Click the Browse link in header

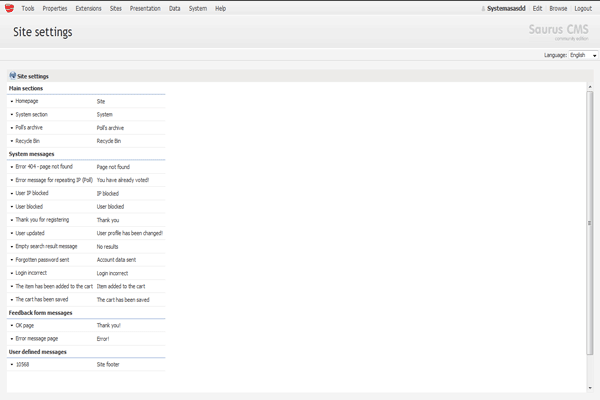pos(558,8)
